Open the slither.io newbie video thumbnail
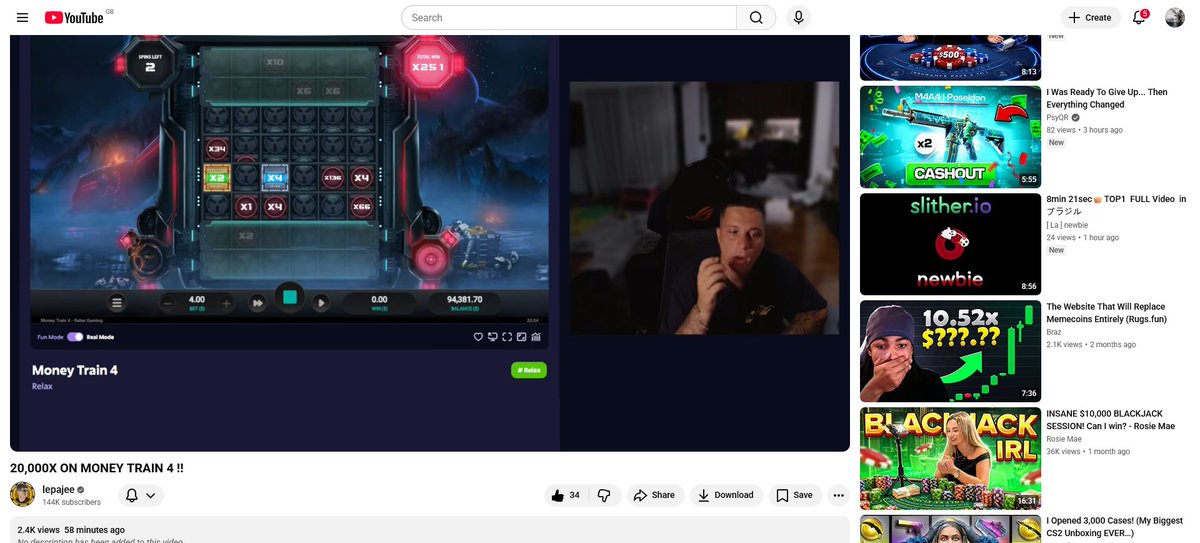 coord(950,244)
